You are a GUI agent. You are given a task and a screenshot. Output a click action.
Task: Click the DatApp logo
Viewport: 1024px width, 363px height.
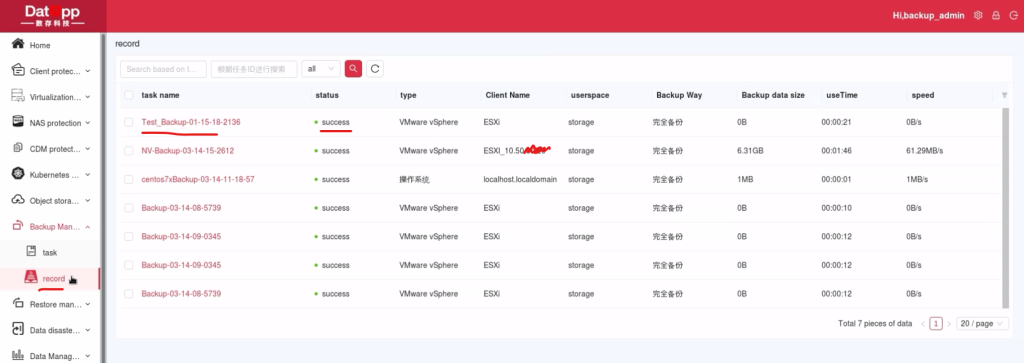52,16
